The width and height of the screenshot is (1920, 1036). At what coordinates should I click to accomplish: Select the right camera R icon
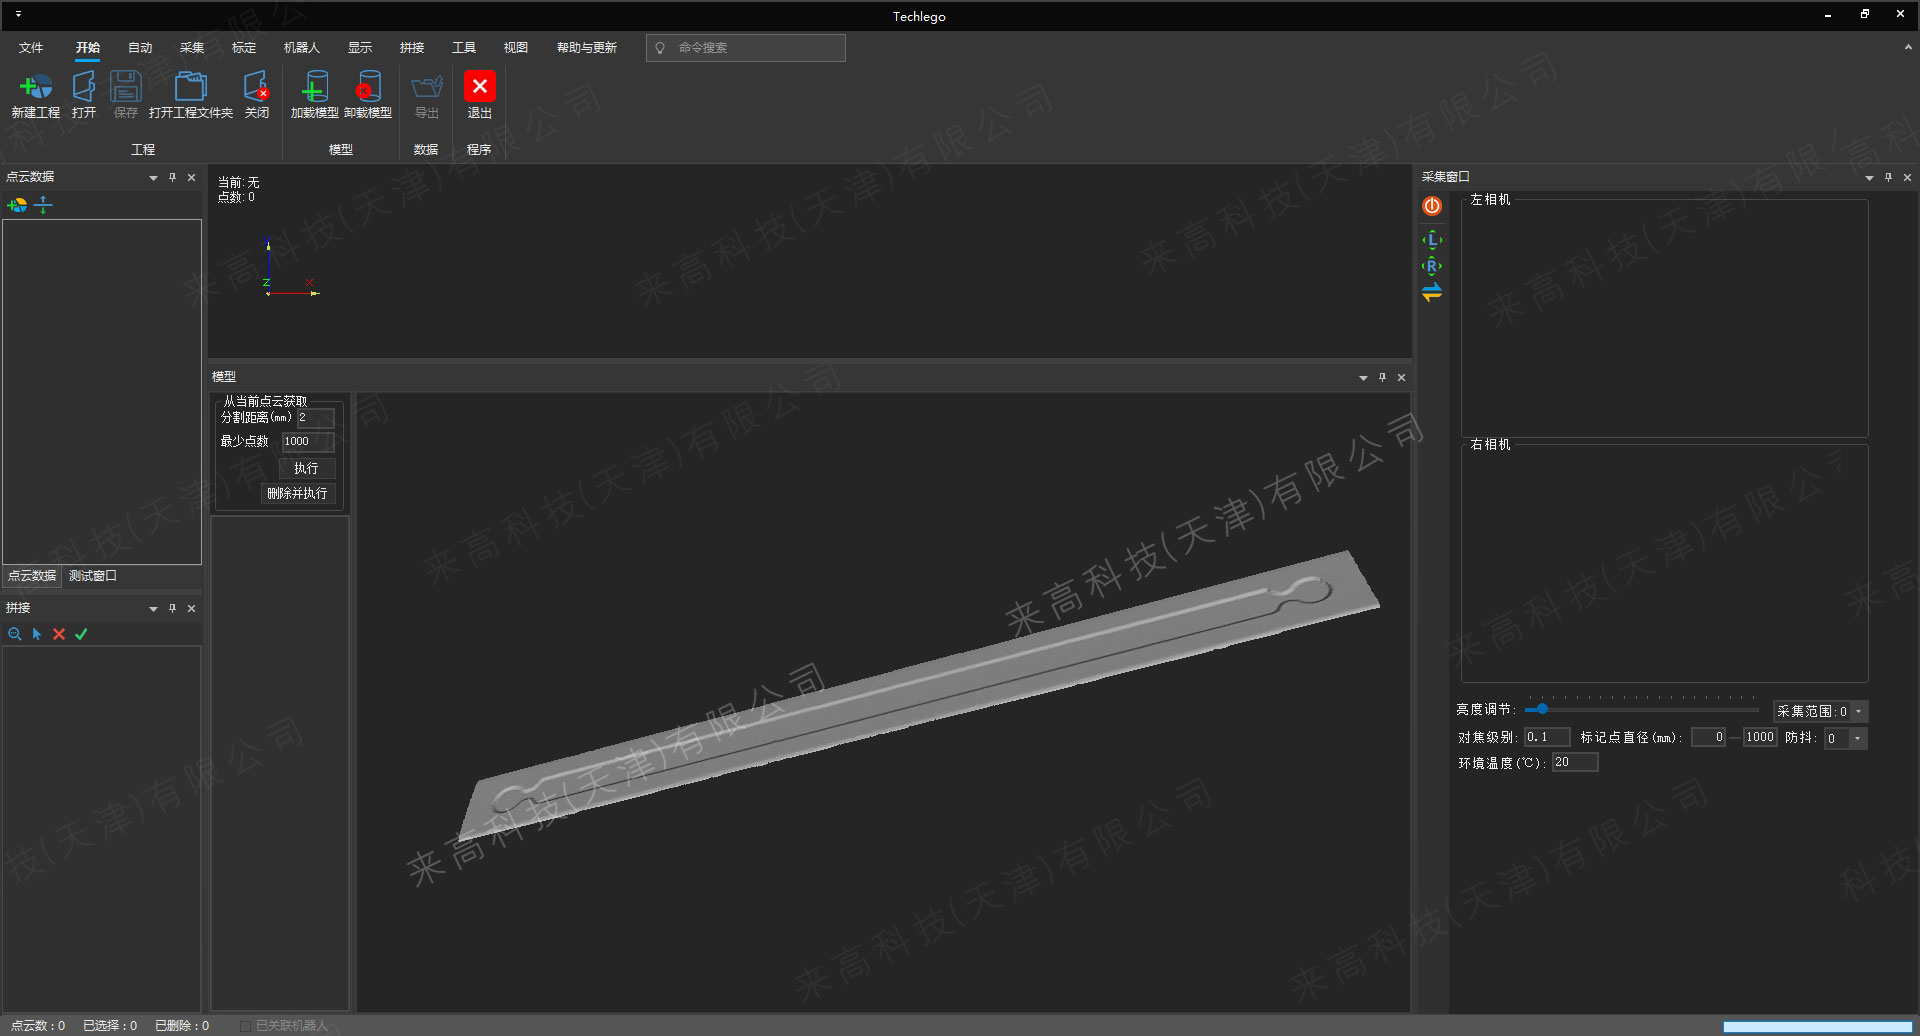pos(1432,266)
